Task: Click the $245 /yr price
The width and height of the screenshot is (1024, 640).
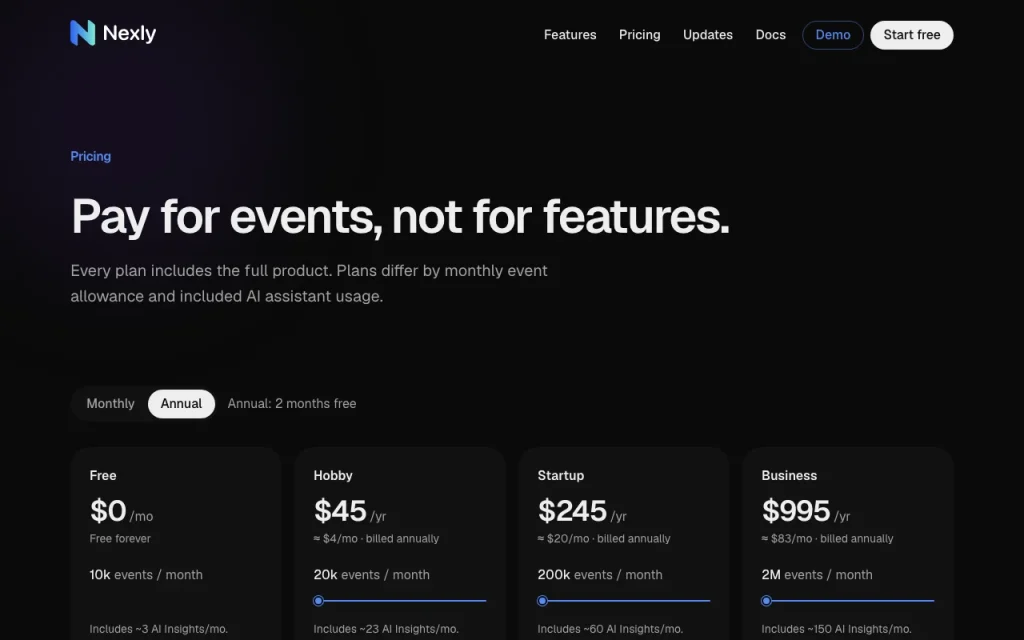Action: click(582, 511)
